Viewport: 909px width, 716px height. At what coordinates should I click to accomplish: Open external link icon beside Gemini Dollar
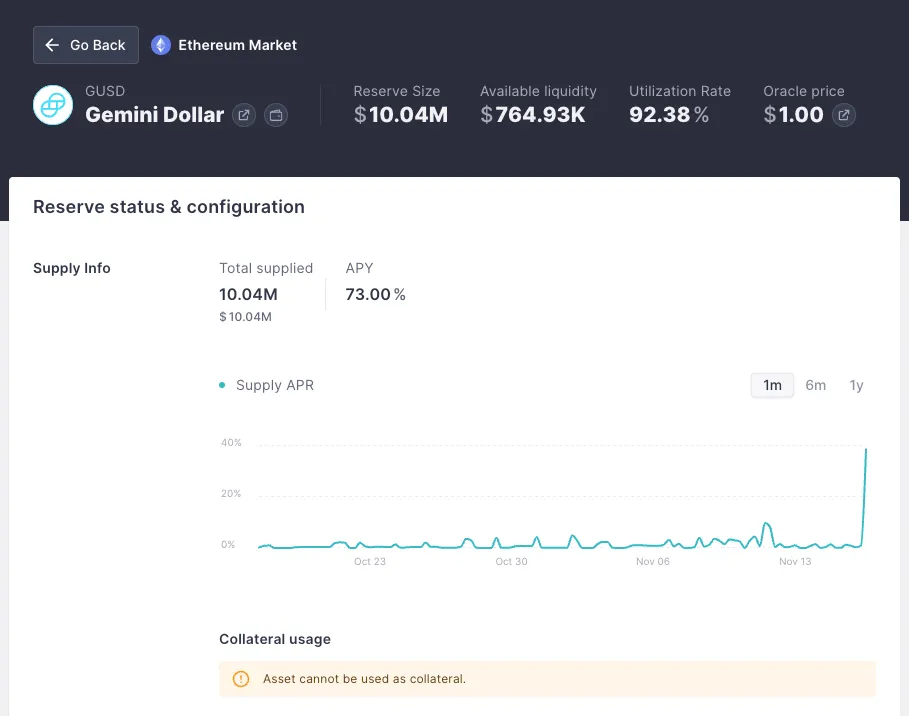click(x=243, y=115)
